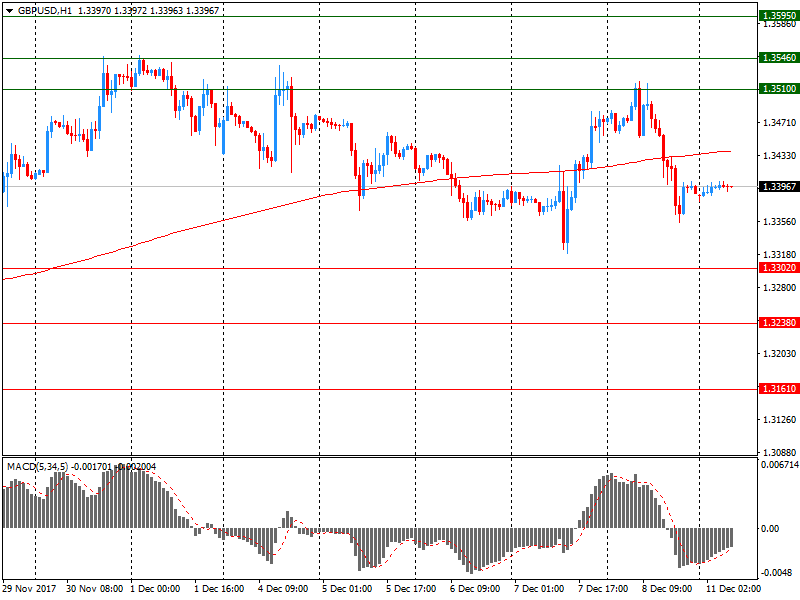Click the 7 Dec 17:00 time label
This screenshot has height=600, width=800.
603,589
